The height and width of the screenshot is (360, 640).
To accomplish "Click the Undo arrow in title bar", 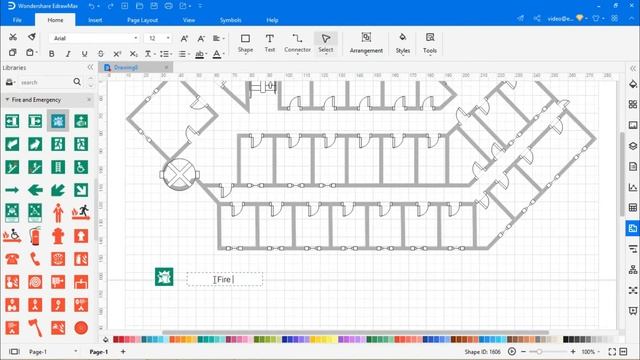I will [92, 6].
